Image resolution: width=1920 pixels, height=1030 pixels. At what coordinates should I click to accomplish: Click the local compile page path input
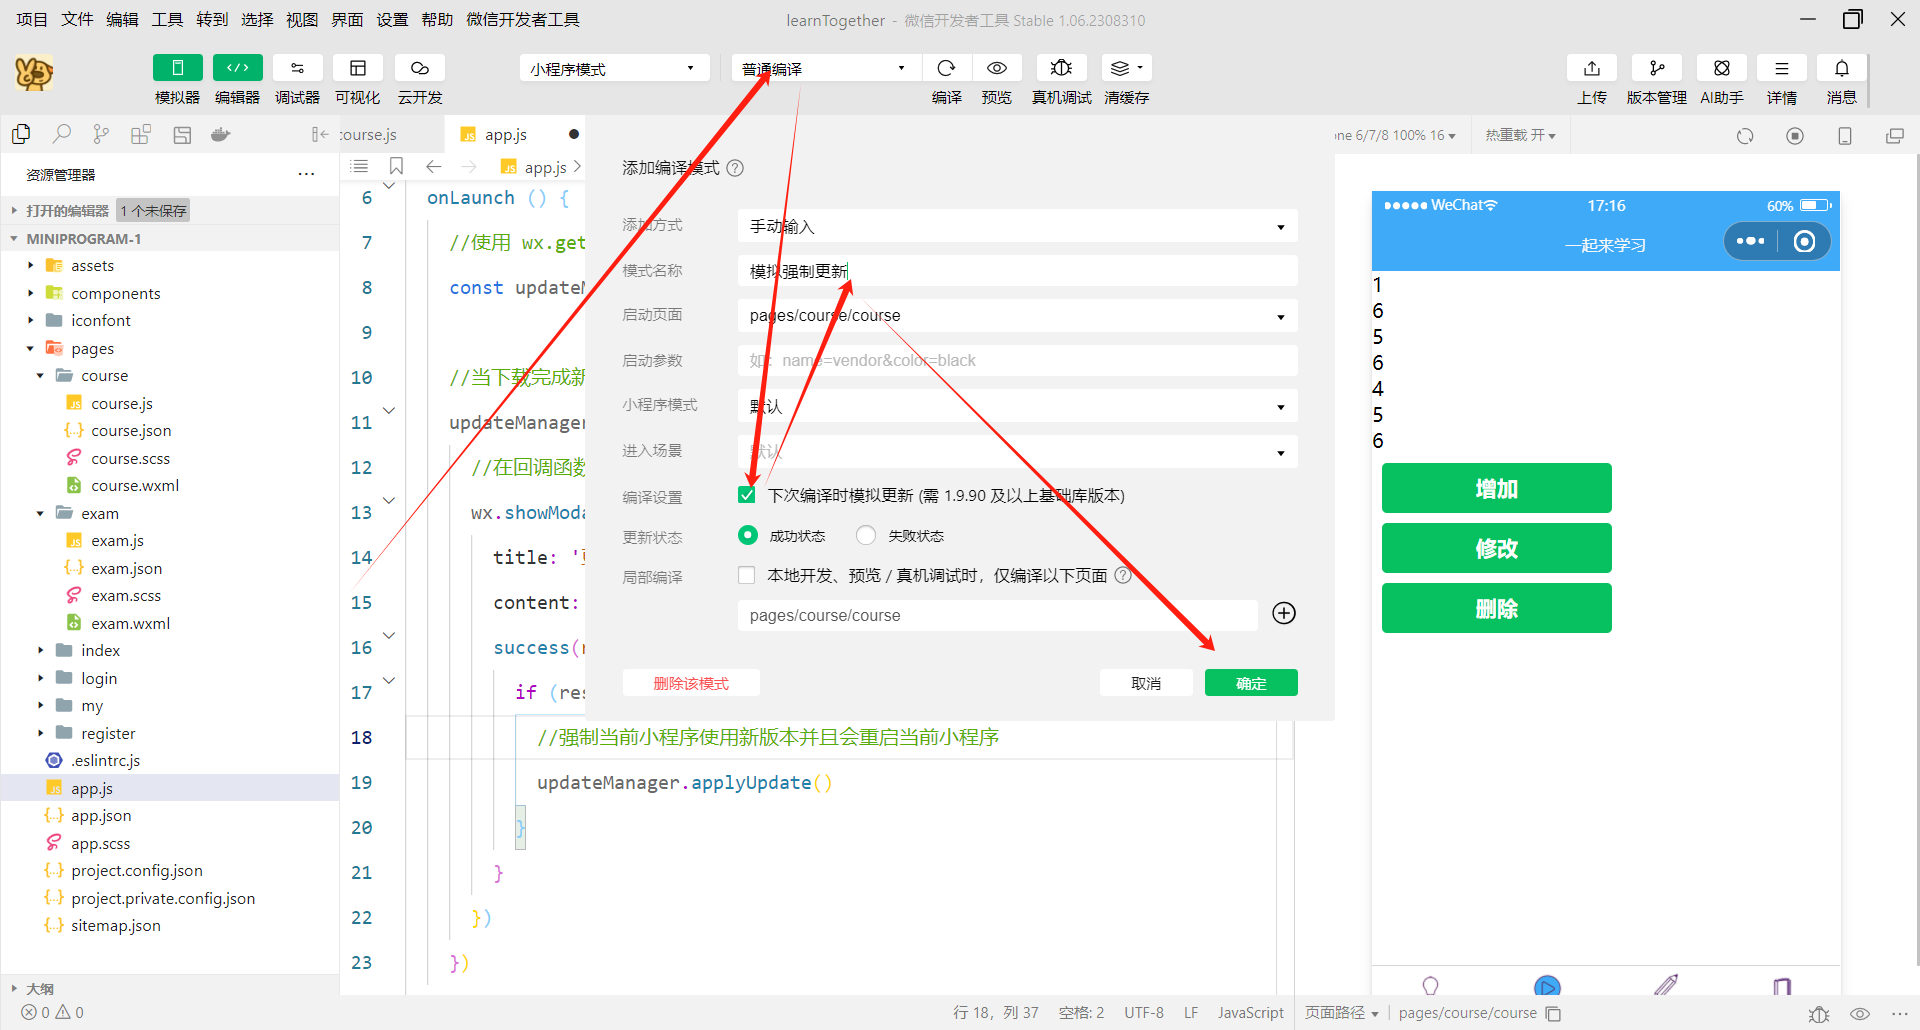[x=997, y=615]
